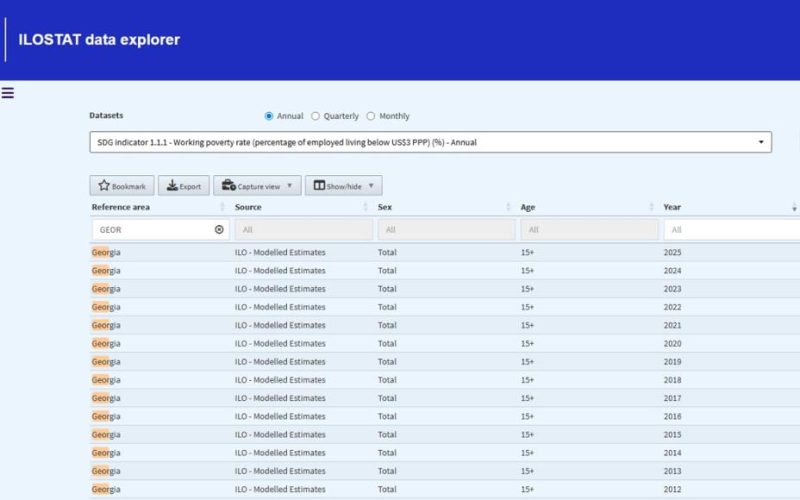Click the year 2021 cell
Viewport: 800px width, 500px height.
(672, 325)
